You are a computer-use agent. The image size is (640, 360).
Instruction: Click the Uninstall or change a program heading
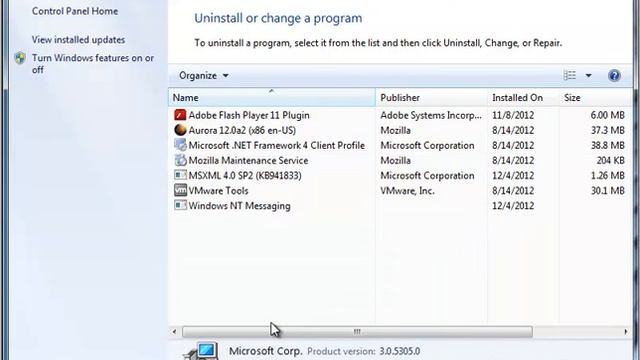[x=278, y=18]
